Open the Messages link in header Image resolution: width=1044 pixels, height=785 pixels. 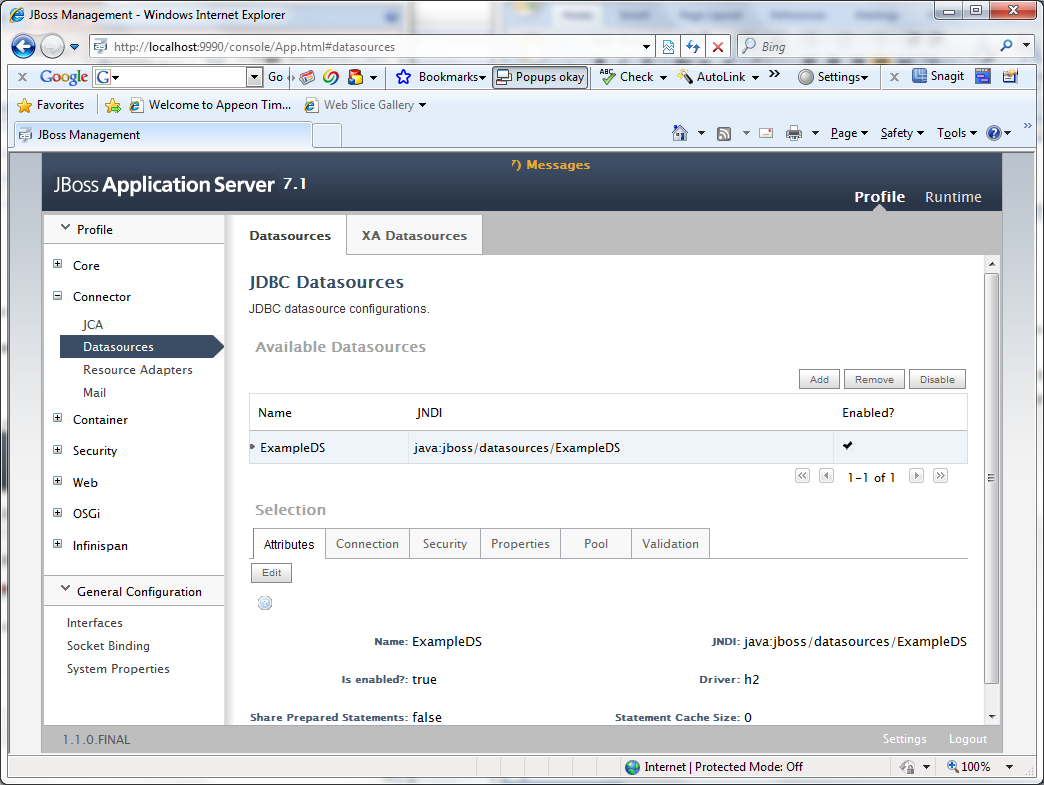[x=551, y=164]
